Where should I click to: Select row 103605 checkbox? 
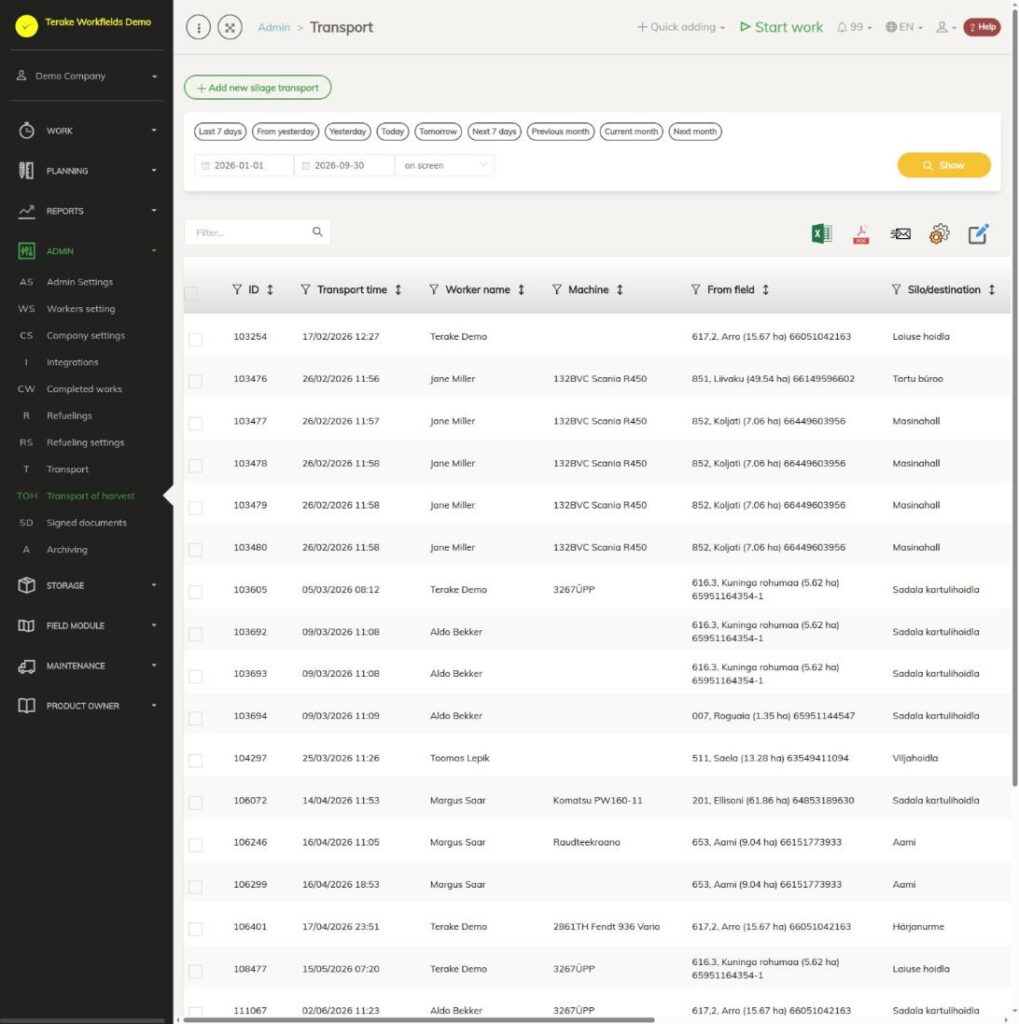[x=195, y=592]
